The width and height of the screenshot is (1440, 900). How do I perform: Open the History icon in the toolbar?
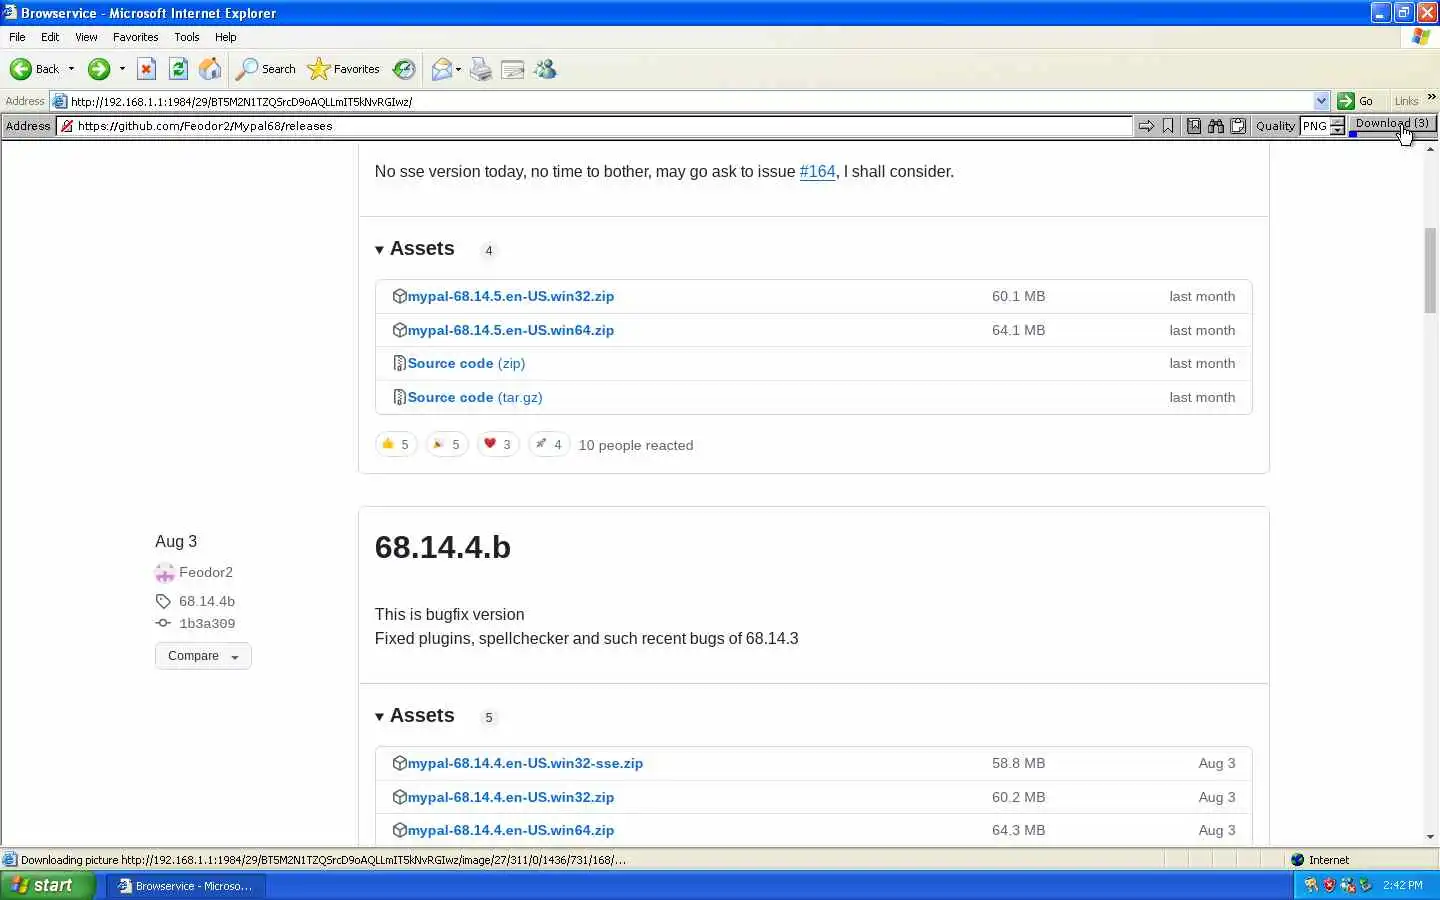(x=404, y=69)
